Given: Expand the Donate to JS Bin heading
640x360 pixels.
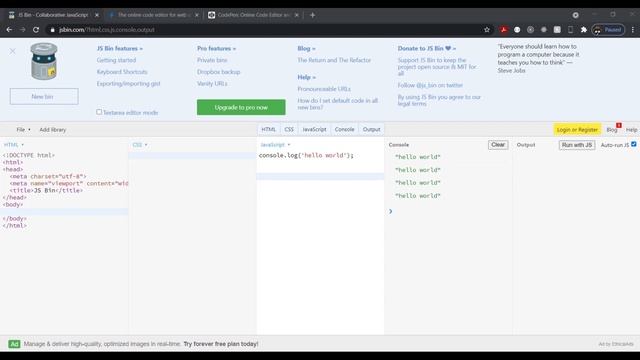Looking at the screenshot, I should point(427,49).
